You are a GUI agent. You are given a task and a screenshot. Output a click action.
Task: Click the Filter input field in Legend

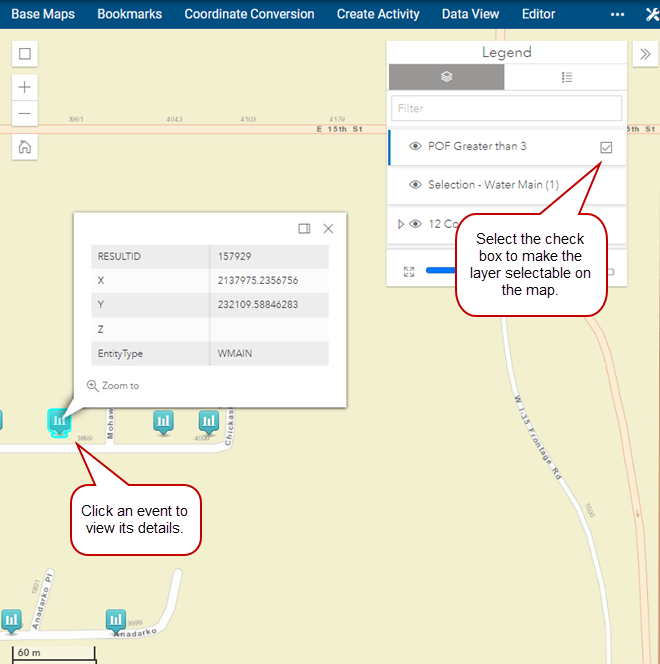507,108
